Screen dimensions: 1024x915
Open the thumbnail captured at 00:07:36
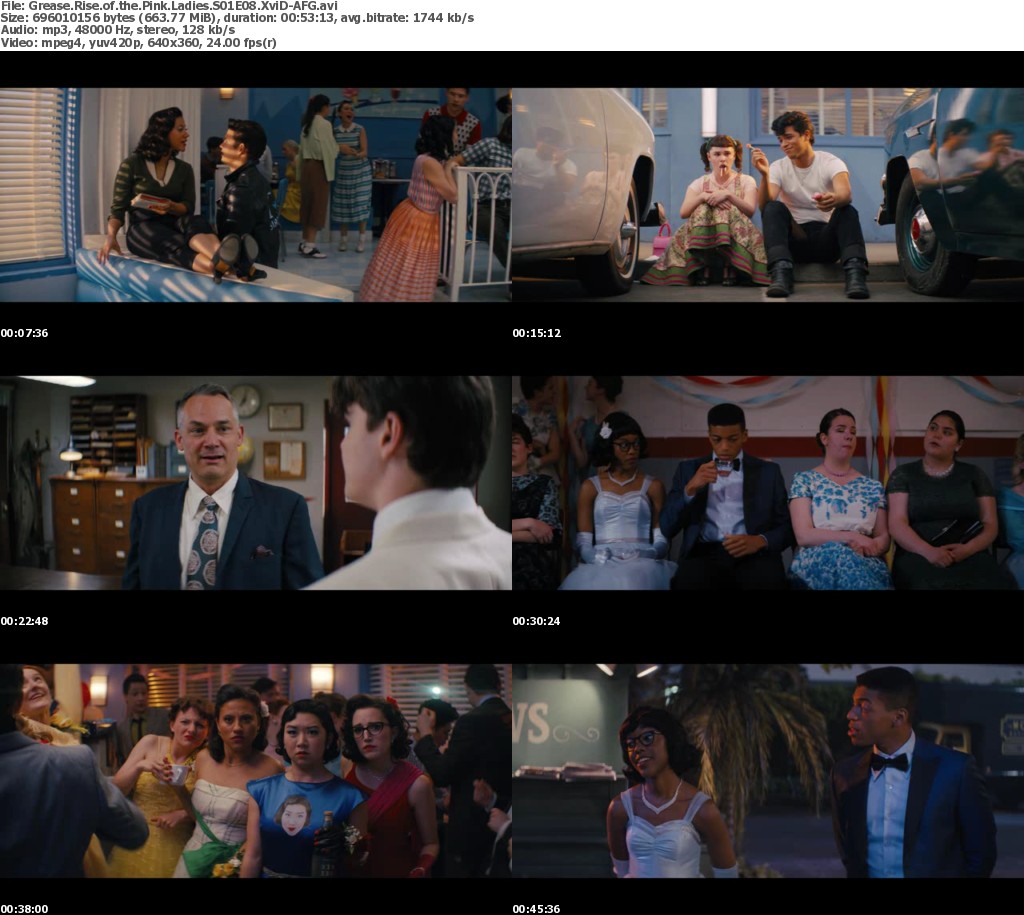255,194
